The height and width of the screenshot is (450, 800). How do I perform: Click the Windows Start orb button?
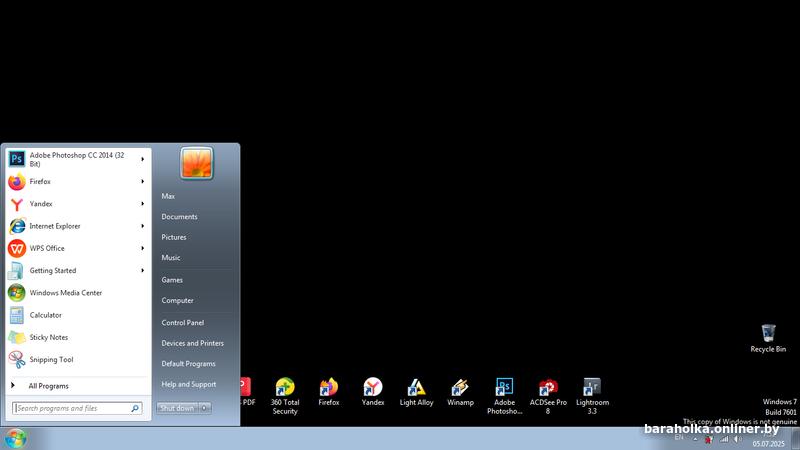pyautogui.click(x=15, y=439)
